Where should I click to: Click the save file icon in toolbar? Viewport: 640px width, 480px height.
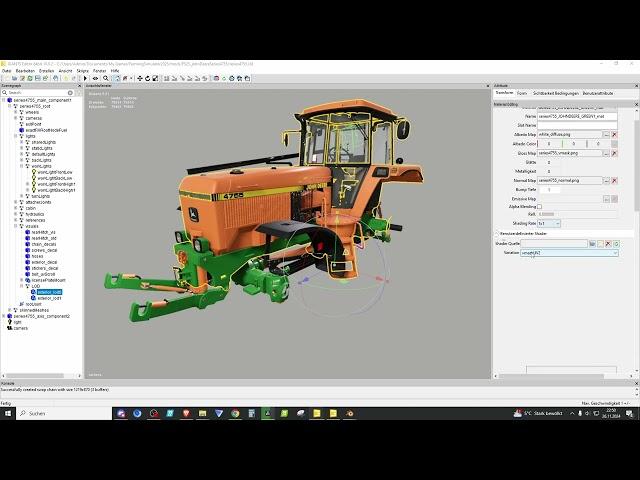(38, 78)
